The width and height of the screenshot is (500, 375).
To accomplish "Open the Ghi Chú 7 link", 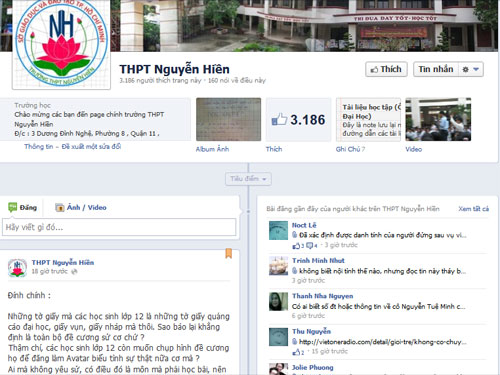I will (x=350, y=149).
